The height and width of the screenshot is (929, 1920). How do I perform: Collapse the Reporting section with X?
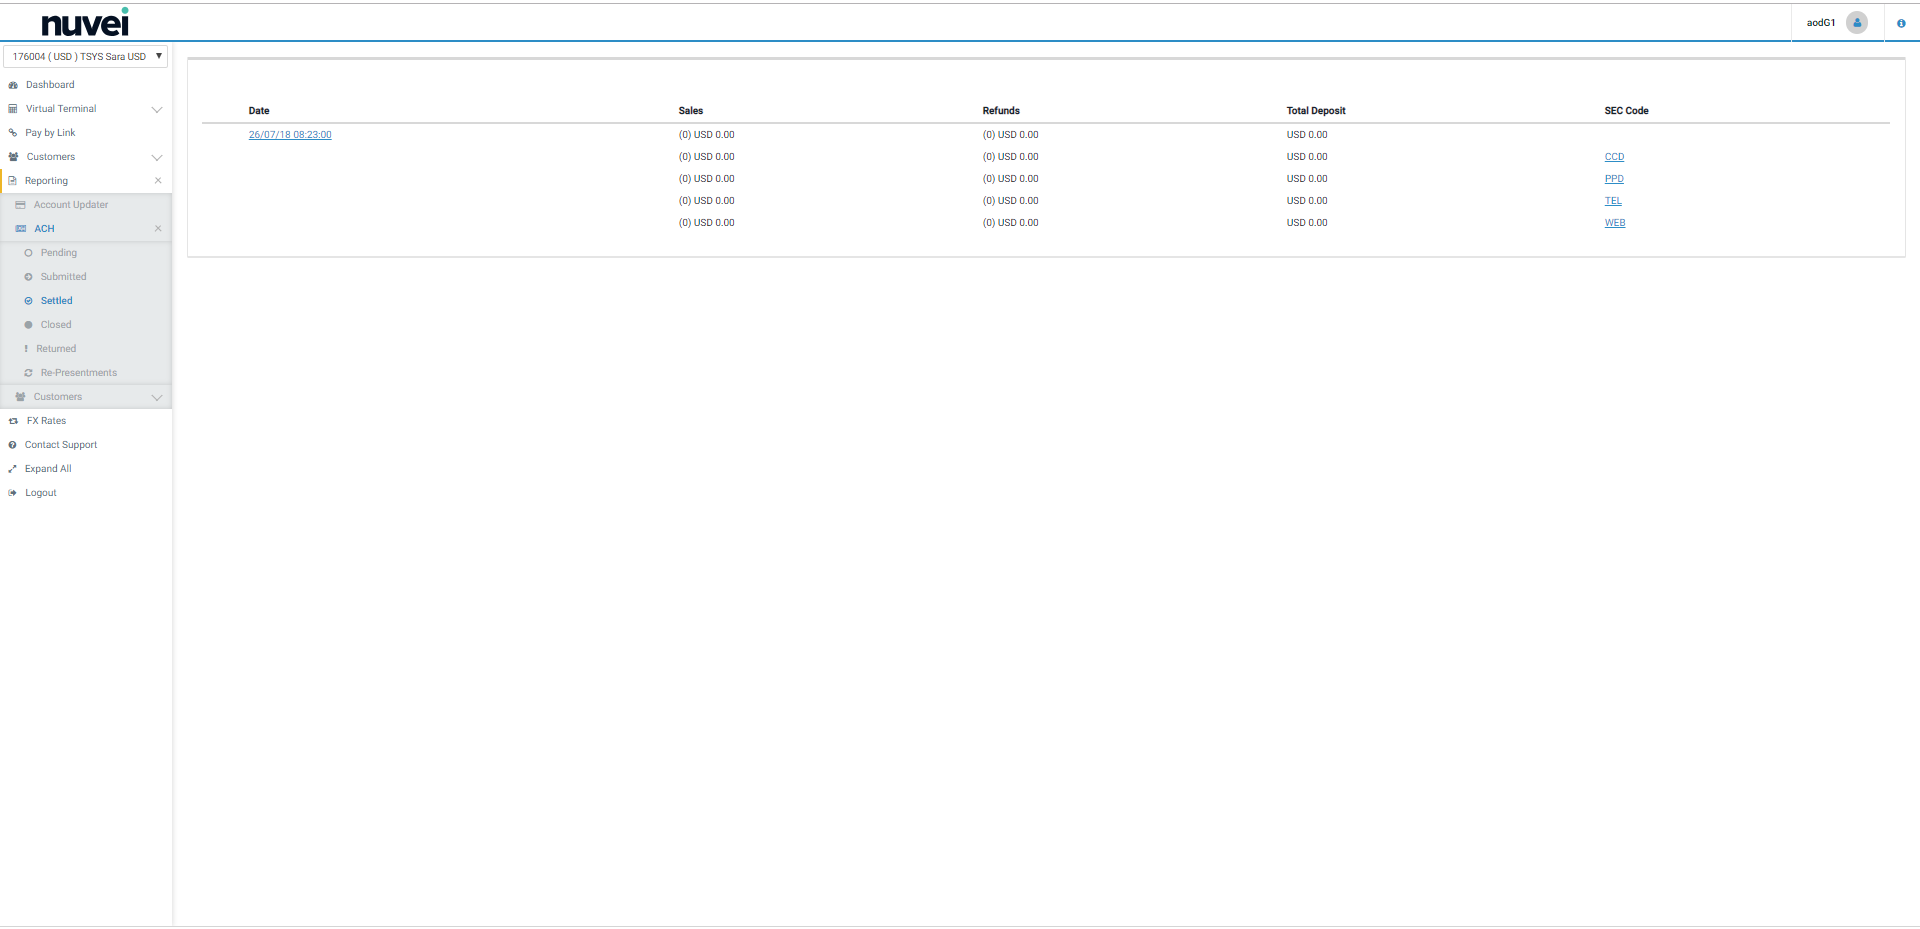pyautogui.click(x=158, y=181)
